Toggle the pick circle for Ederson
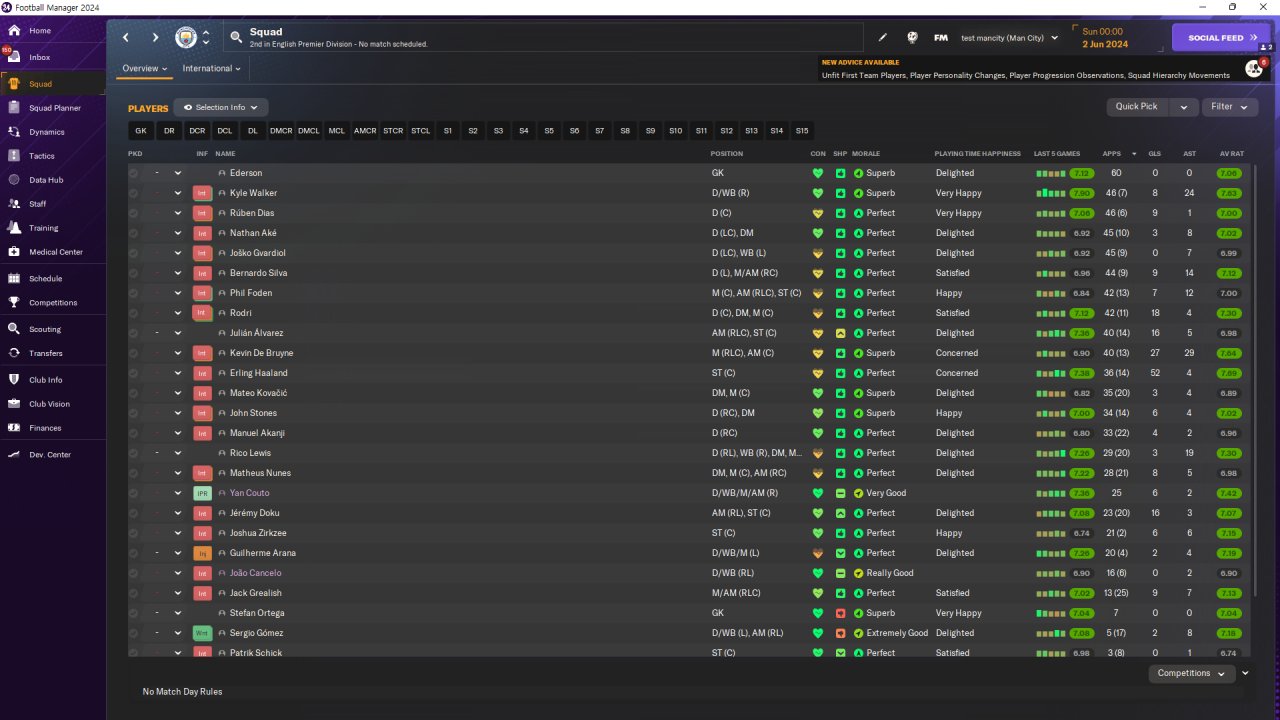The width and height of the screenshot is (1280, 720). point(134,173)
